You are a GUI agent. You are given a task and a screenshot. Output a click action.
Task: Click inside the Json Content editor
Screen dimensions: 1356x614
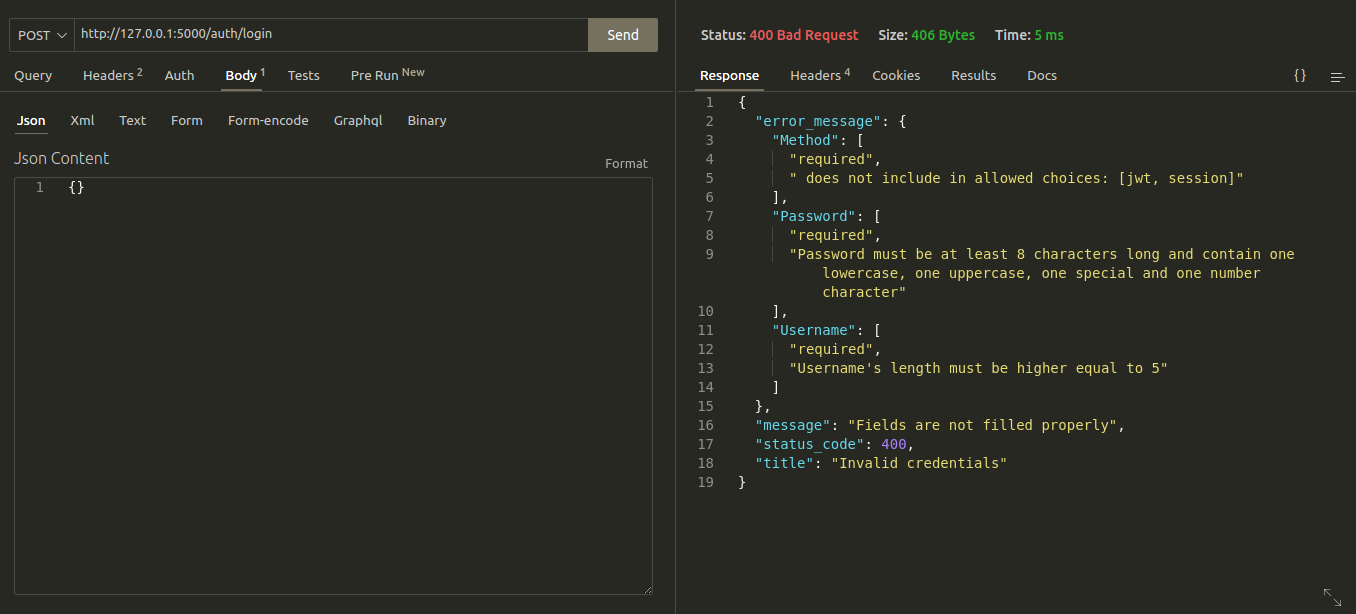click(x=333, y=386)
